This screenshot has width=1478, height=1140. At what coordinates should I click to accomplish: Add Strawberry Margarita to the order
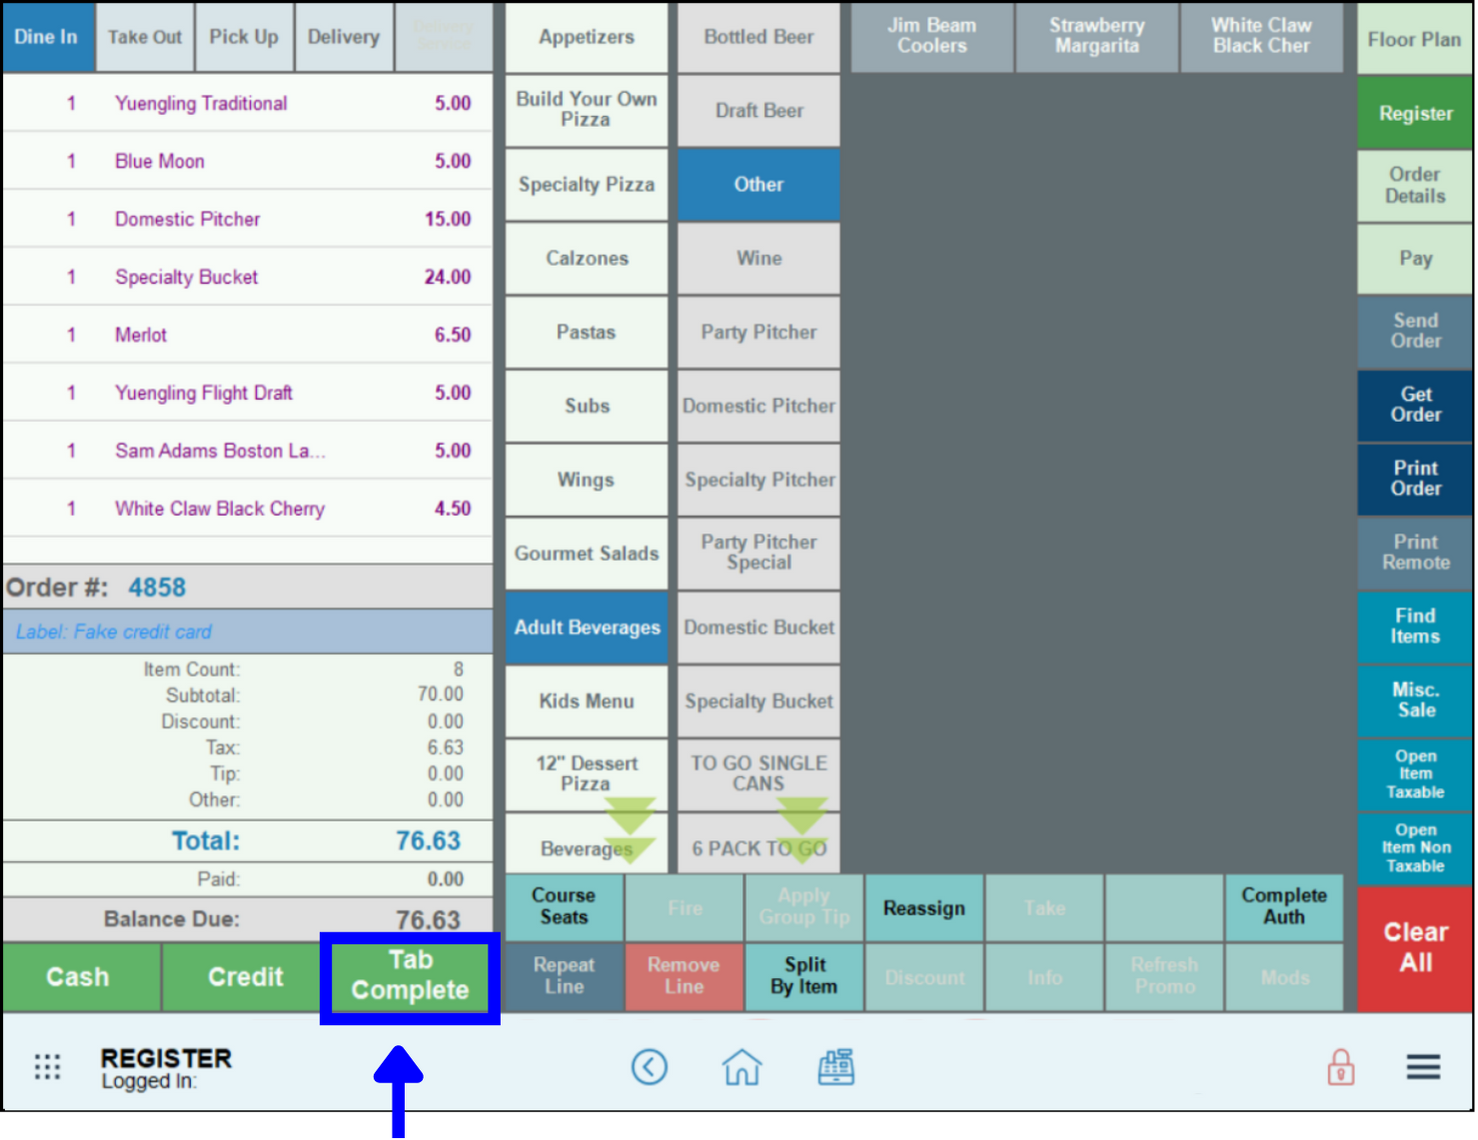click(x=1096, y=37)
